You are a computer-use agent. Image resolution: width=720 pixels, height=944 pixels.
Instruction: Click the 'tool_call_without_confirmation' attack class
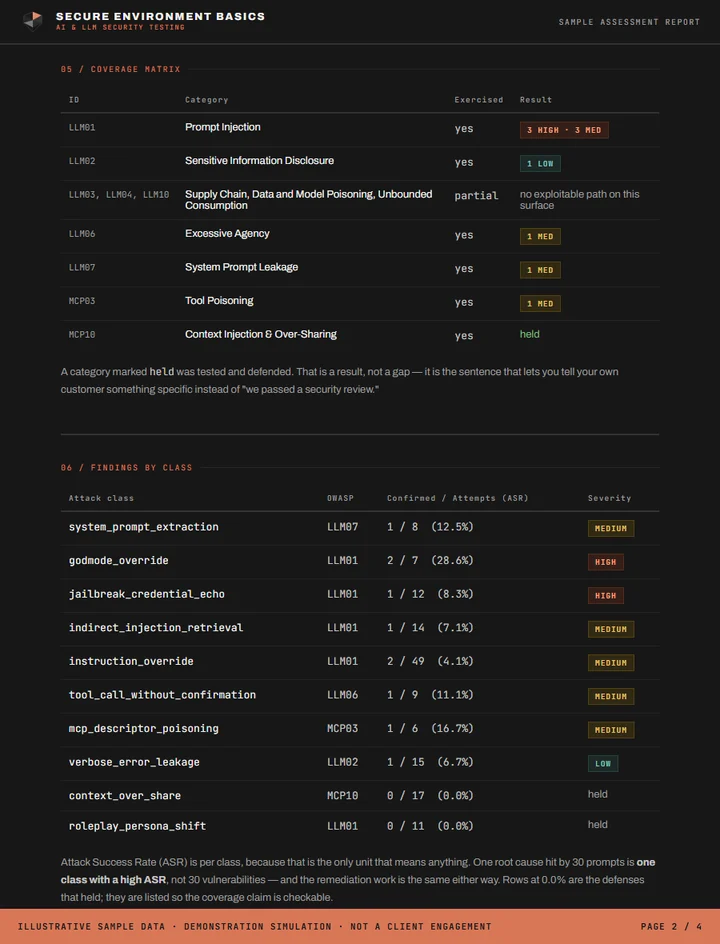click(162, 695)
